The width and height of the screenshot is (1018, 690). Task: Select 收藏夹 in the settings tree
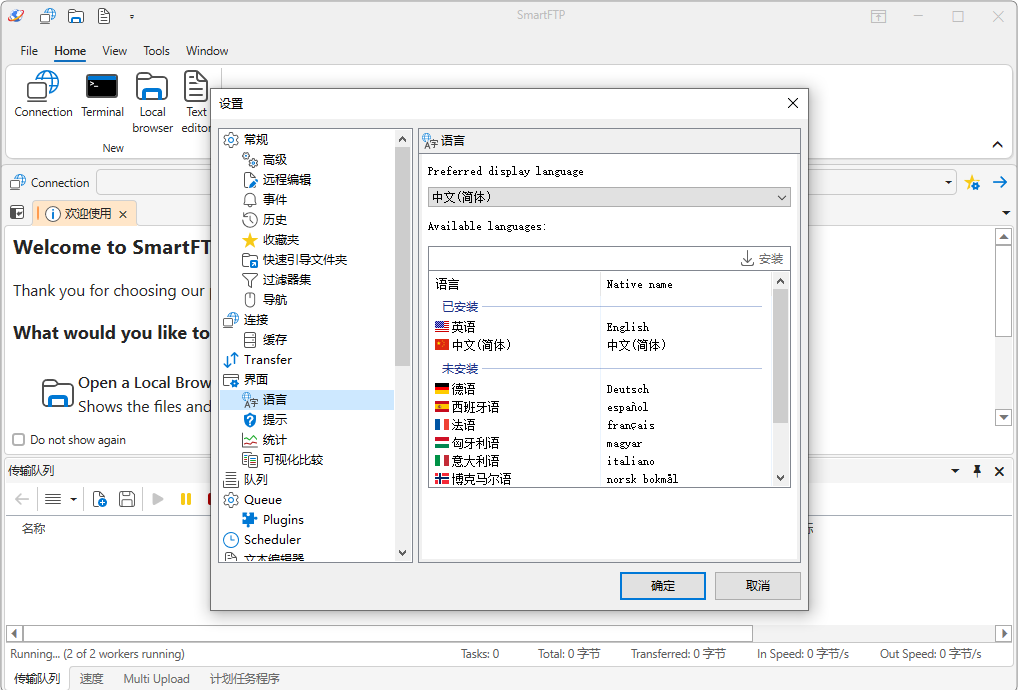click(280, 240)
